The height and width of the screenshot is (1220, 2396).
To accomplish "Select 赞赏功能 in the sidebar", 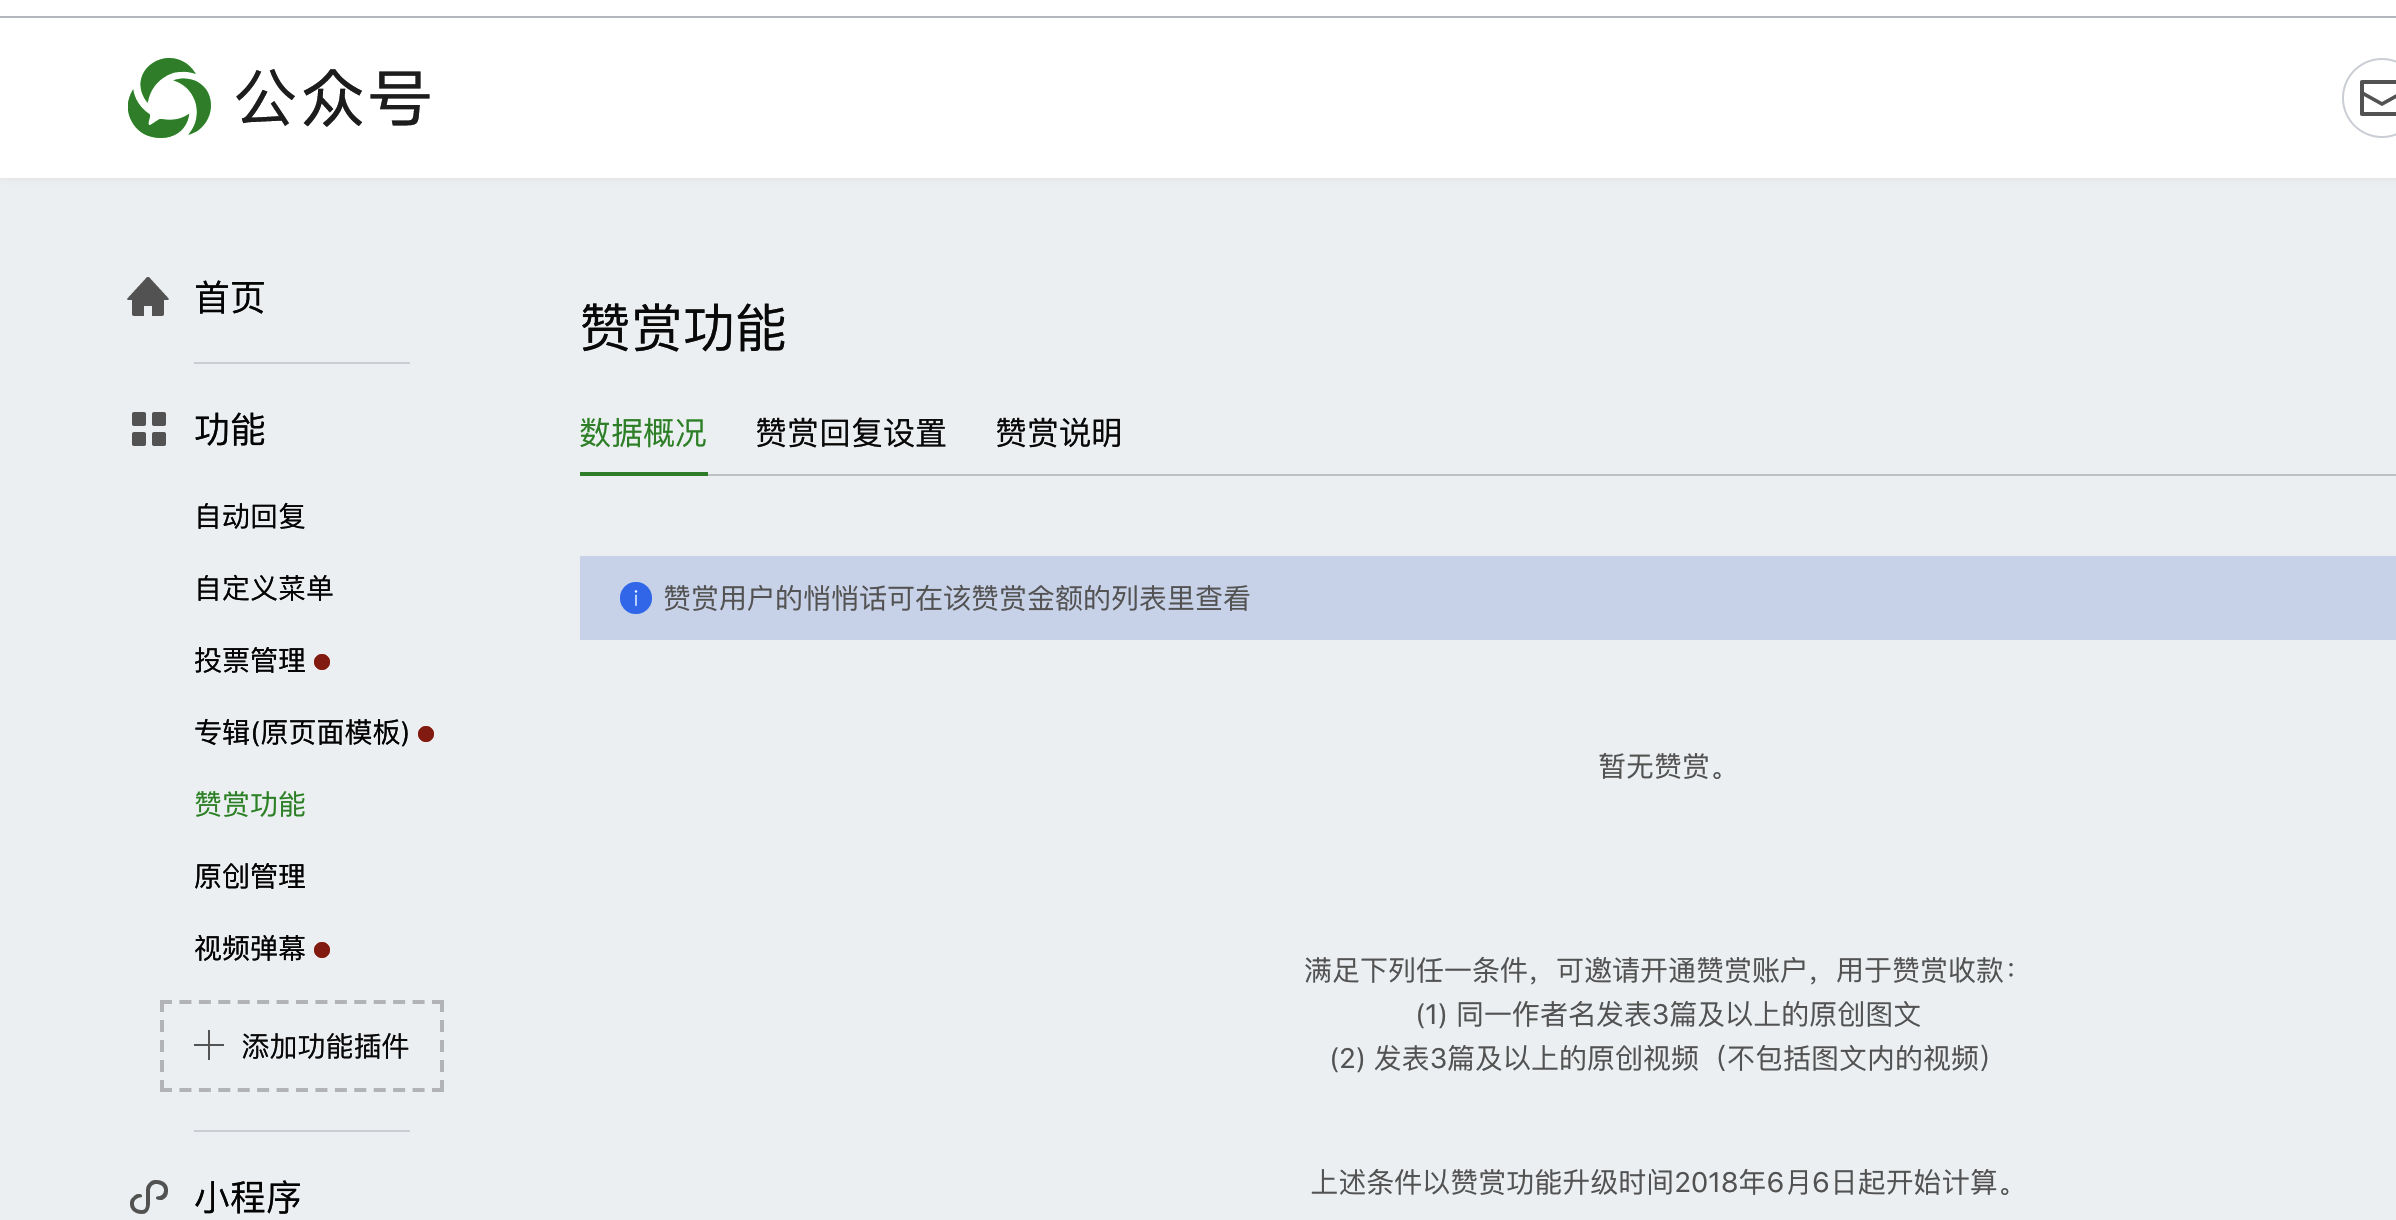I will pos(250,804).
